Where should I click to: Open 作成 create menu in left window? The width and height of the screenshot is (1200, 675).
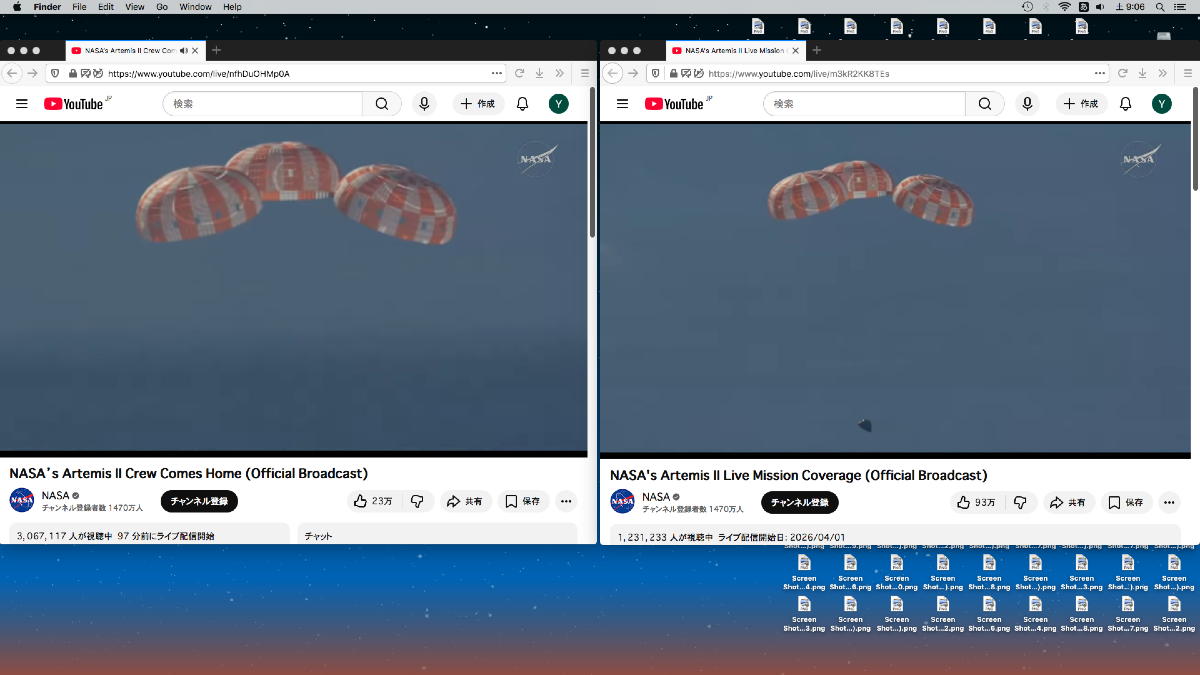[478, 104]
